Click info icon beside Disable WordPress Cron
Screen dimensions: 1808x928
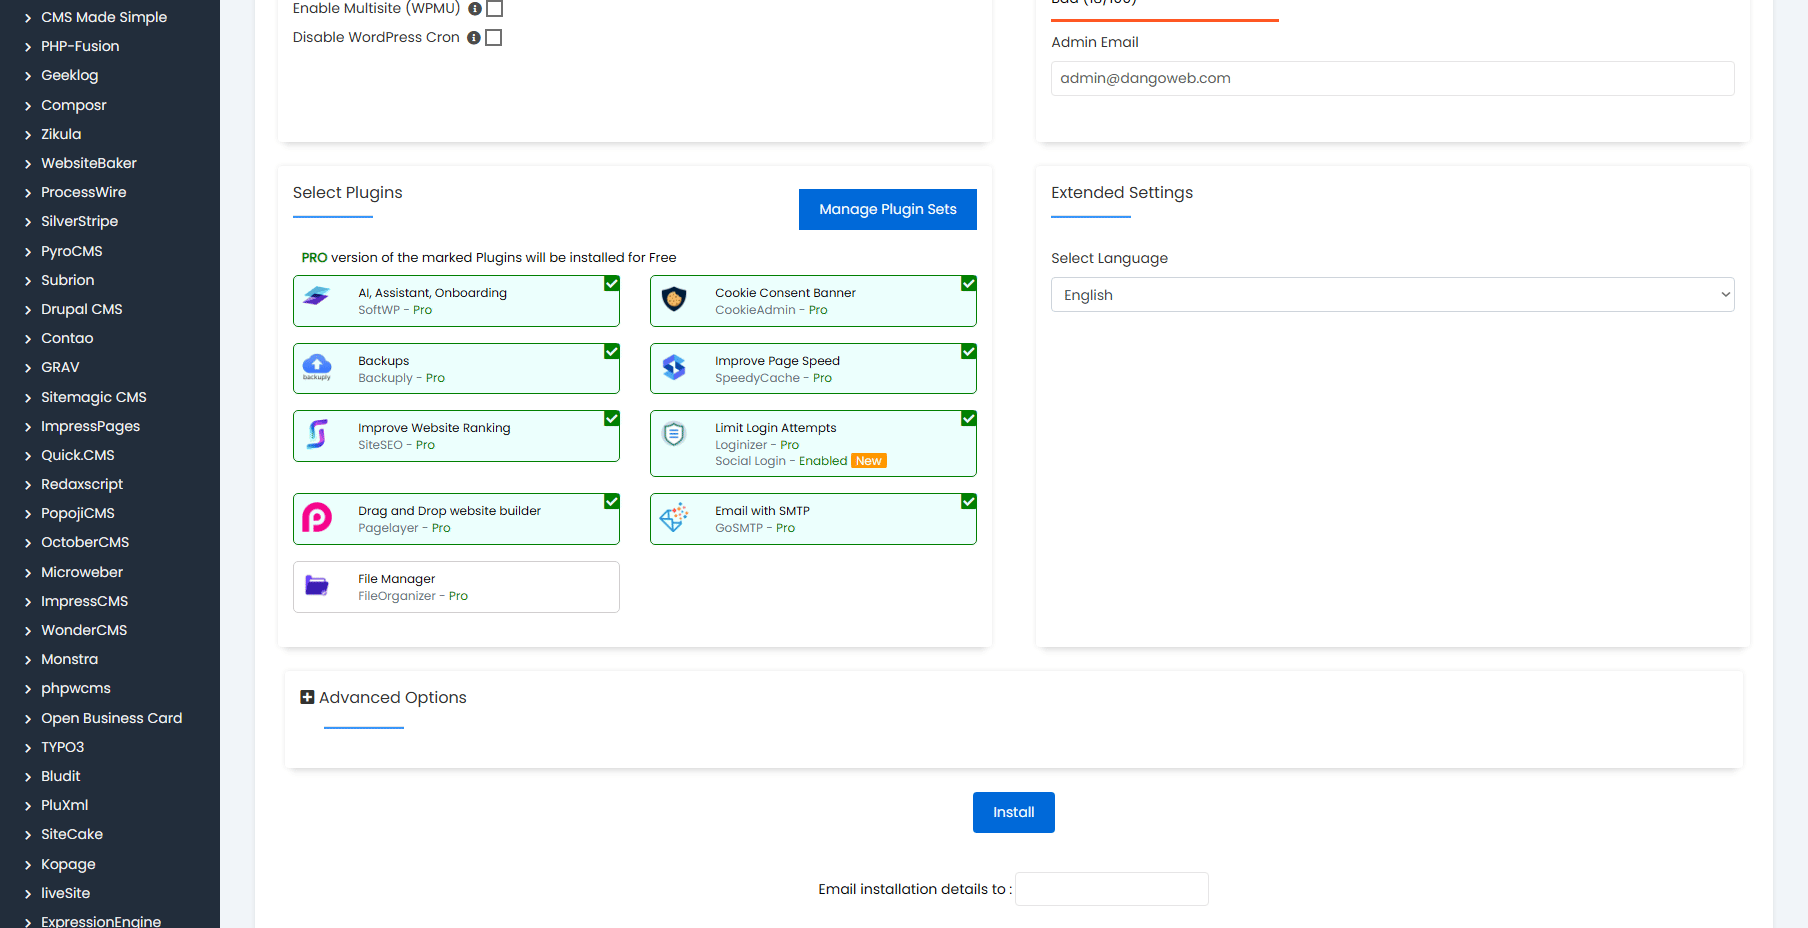pos(474,38)
